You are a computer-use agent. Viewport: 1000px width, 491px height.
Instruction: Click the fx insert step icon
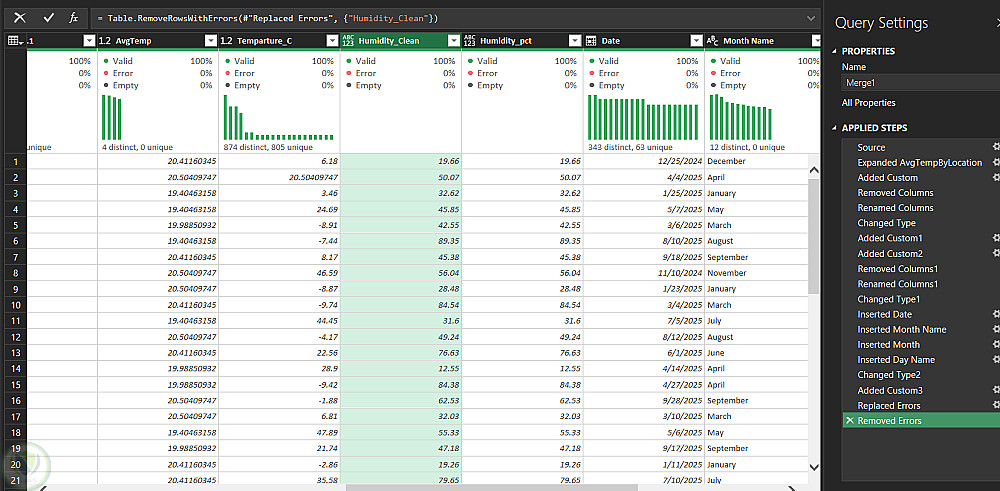click(74, 18)
